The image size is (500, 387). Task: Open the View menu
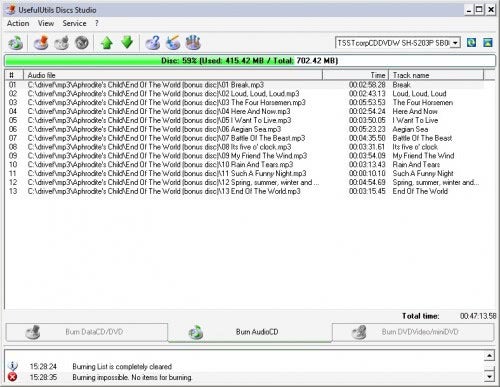pos(46,23)
